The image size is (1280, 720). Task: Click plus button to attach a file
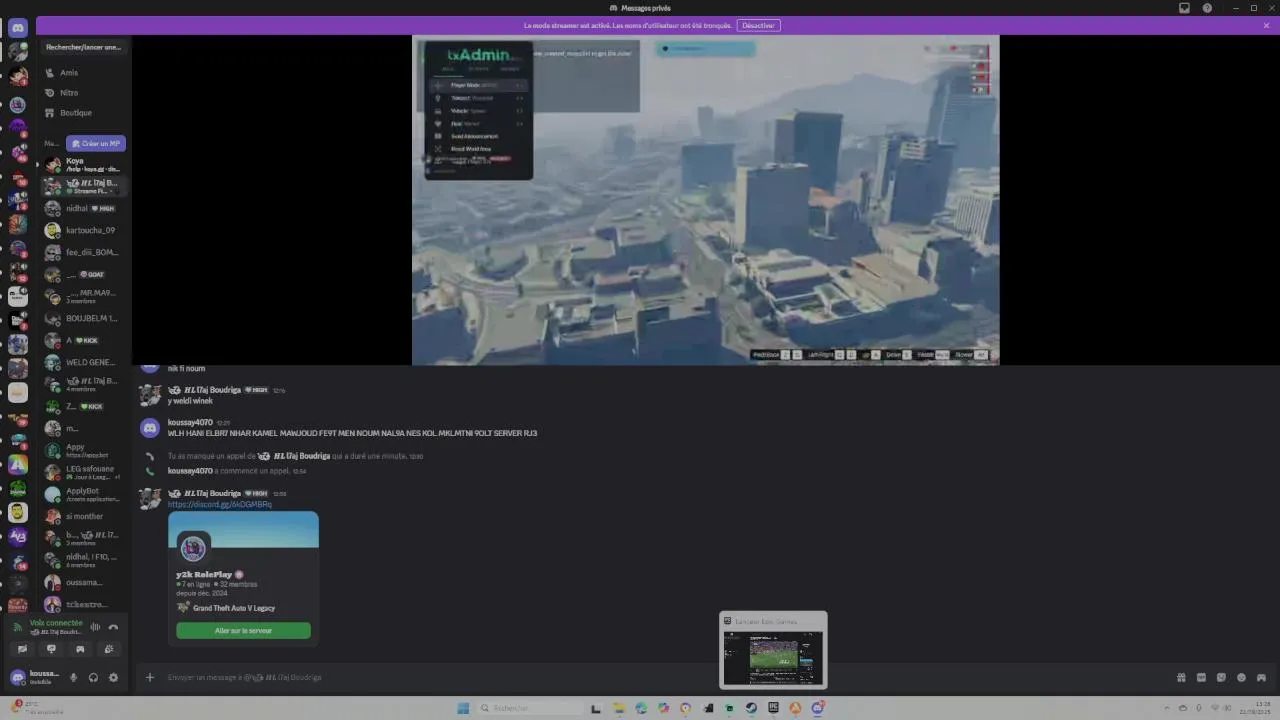click(x=150, y=677)
